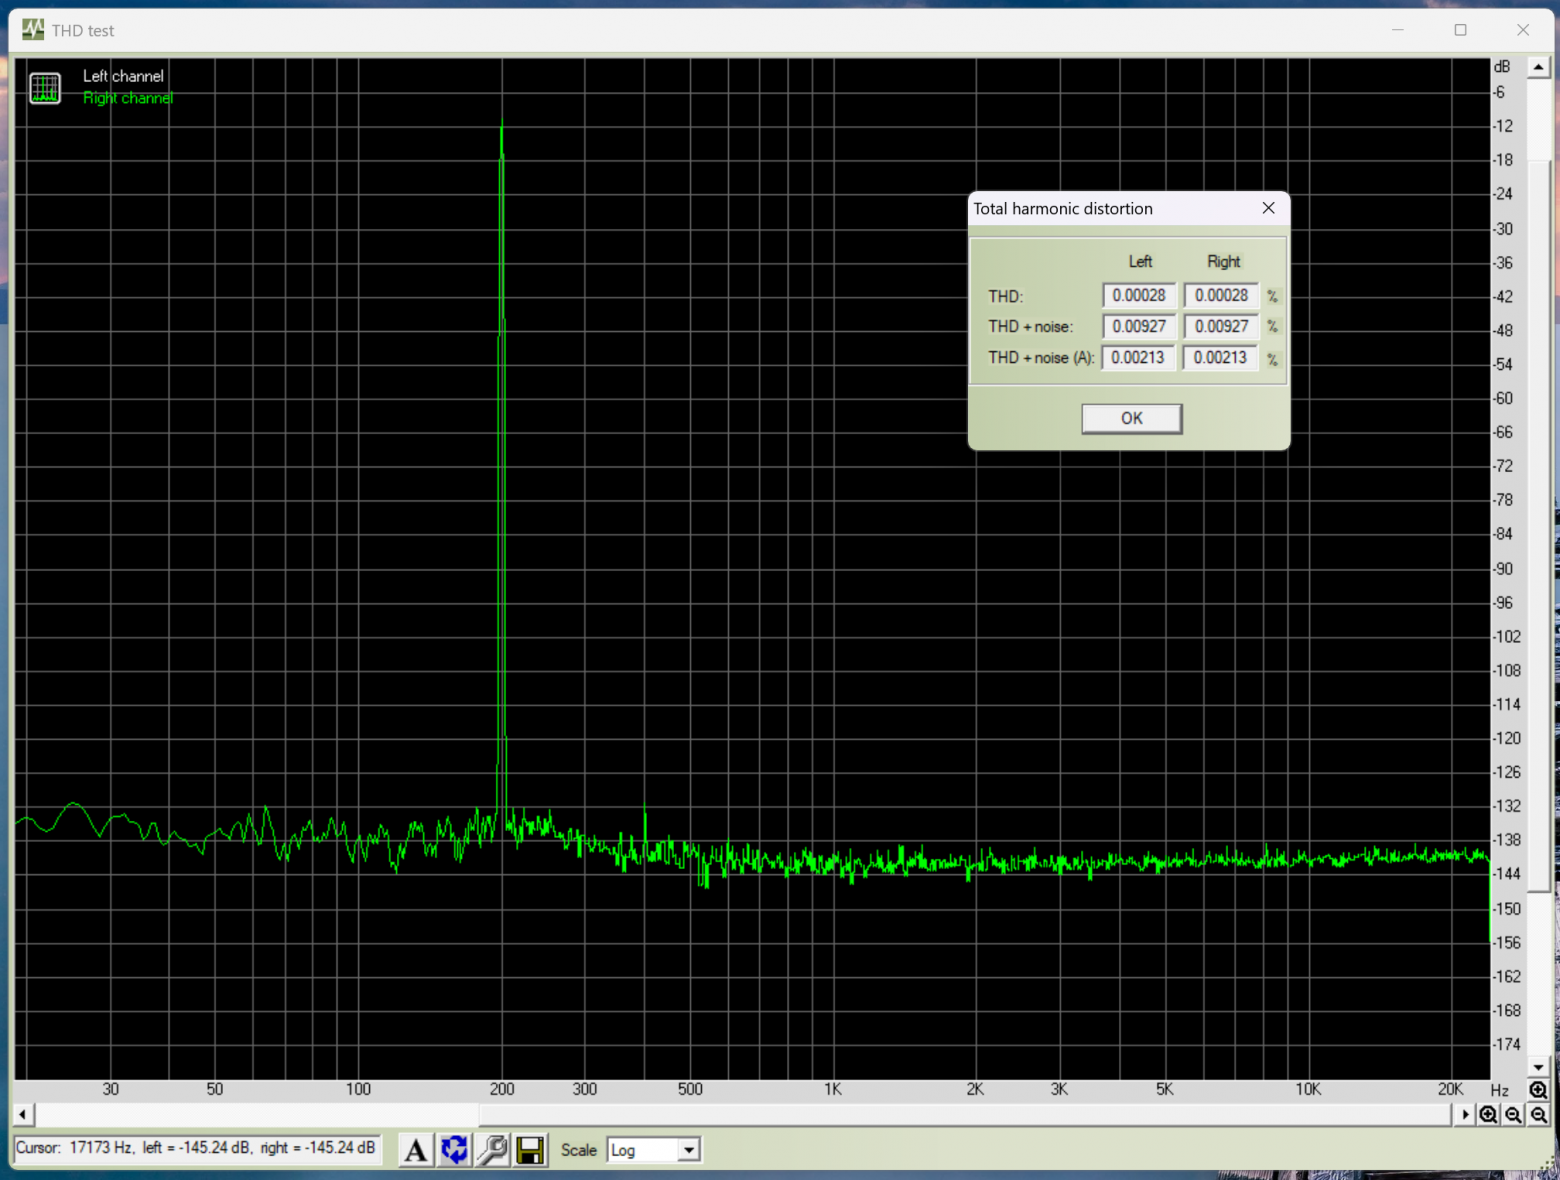The image size is (1560, 1180).
Task: Click the Right channel legend label
Action: (128, 98)
